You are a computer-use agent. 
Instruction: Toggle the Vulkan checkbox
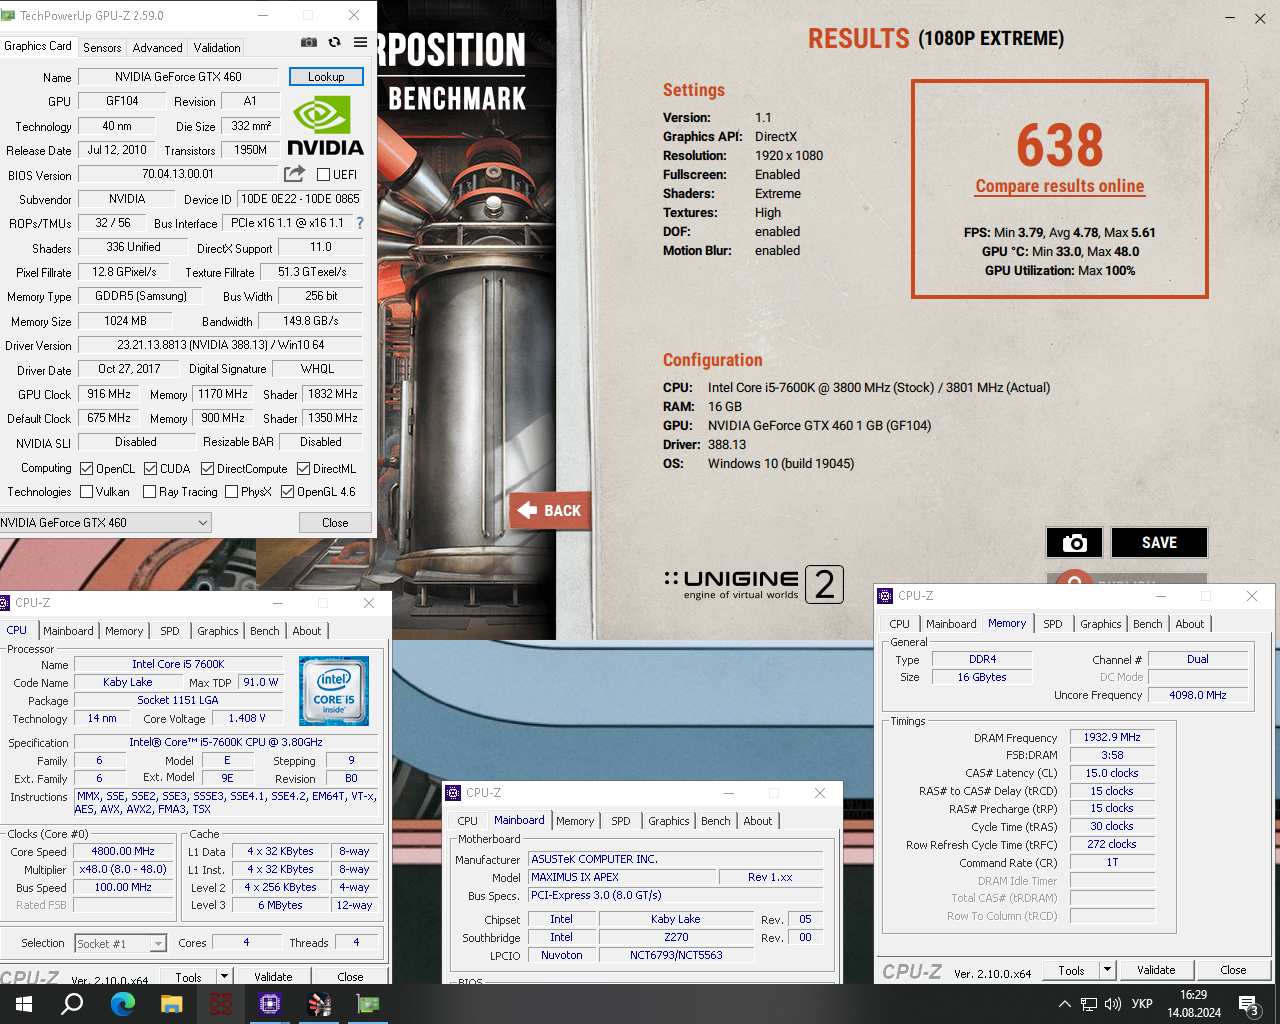[87, 492]
